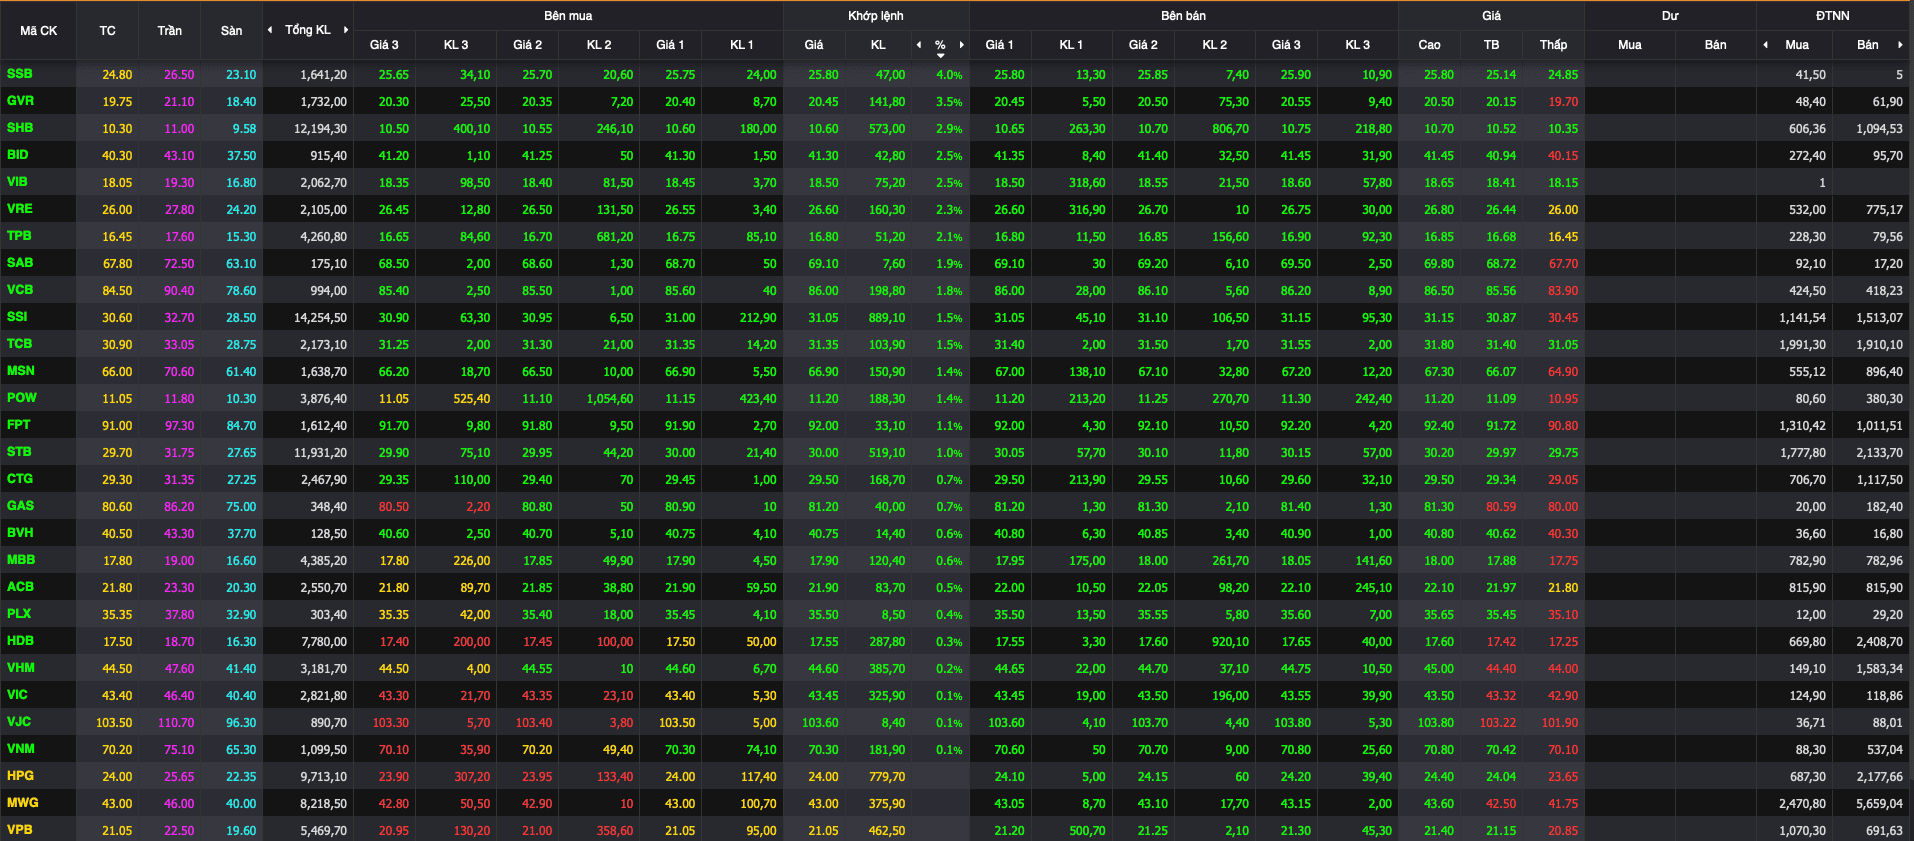This screenshot has width=1914, height=841.
Task: Open stock symbol MWG
Action: point(22,803)
